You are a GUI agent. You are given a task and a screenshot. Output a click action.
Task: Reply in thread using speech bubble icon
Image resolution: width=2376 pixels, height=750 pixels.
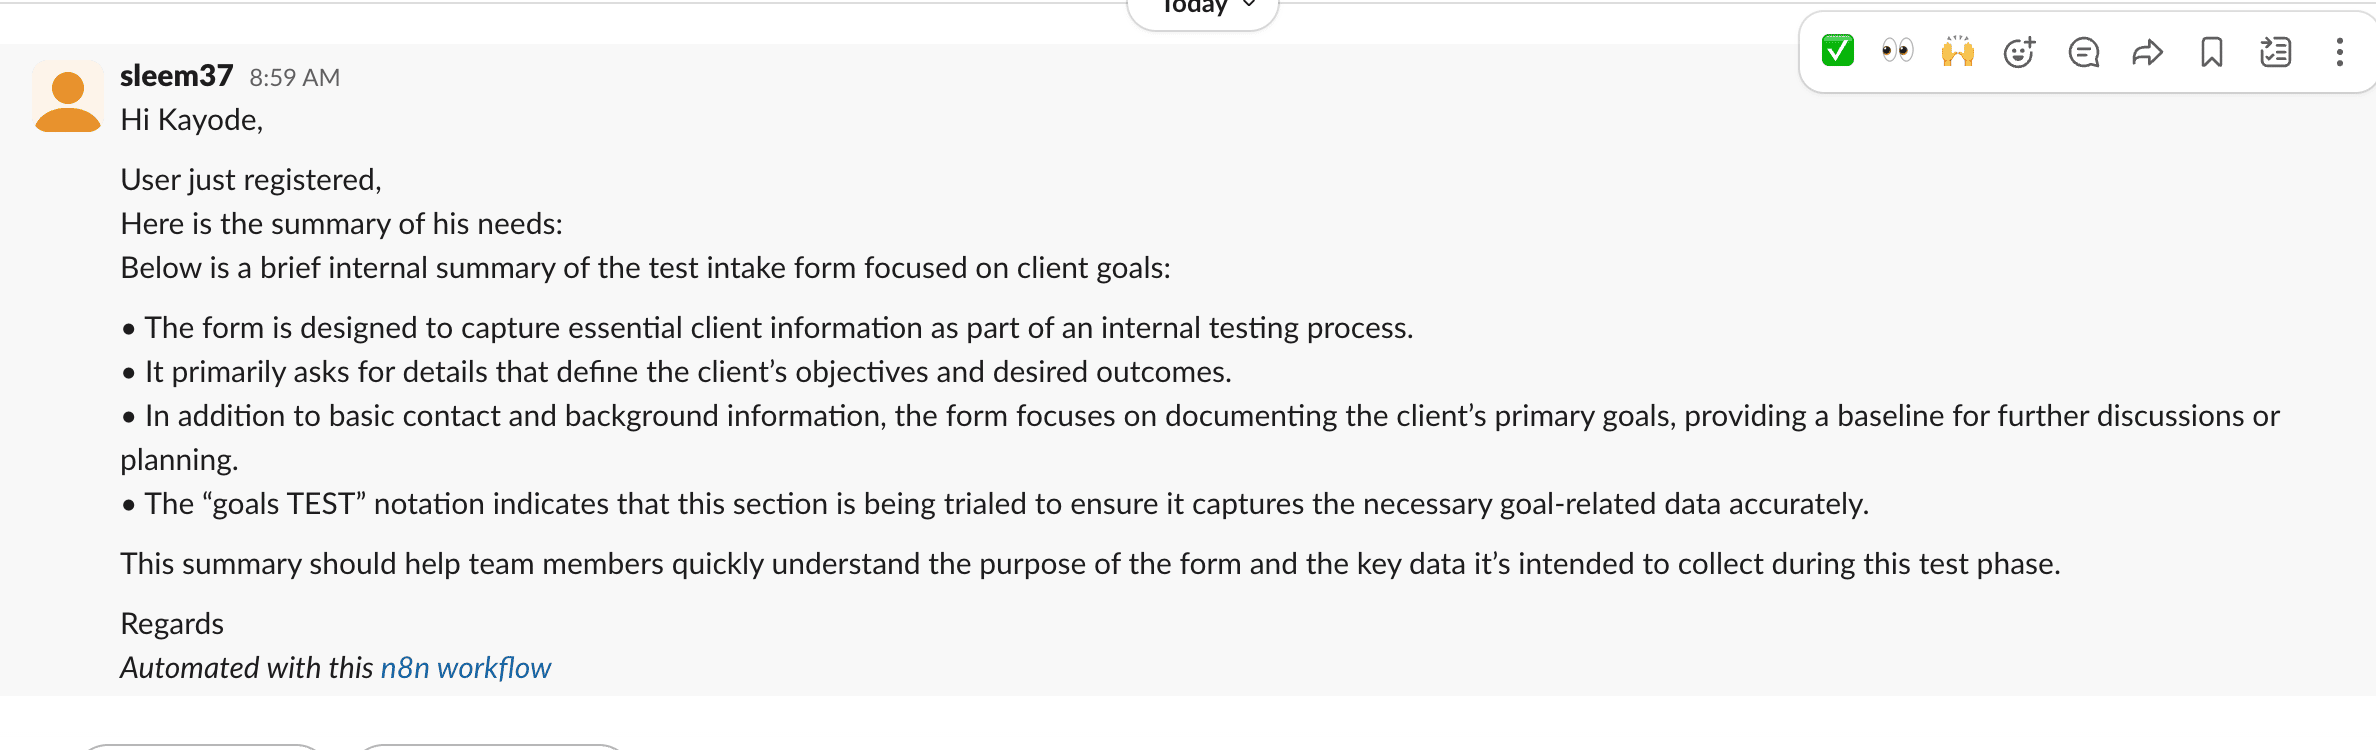click(x=2084, y=51)
